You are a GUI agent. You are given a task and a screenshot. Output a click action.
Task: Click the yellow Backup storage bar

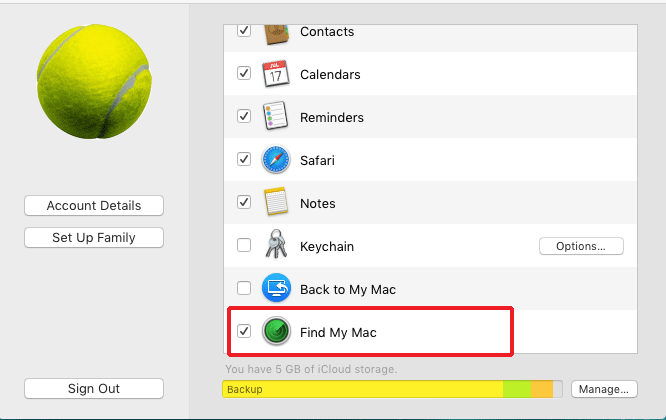pyautogui.click(x=362, y=389)
